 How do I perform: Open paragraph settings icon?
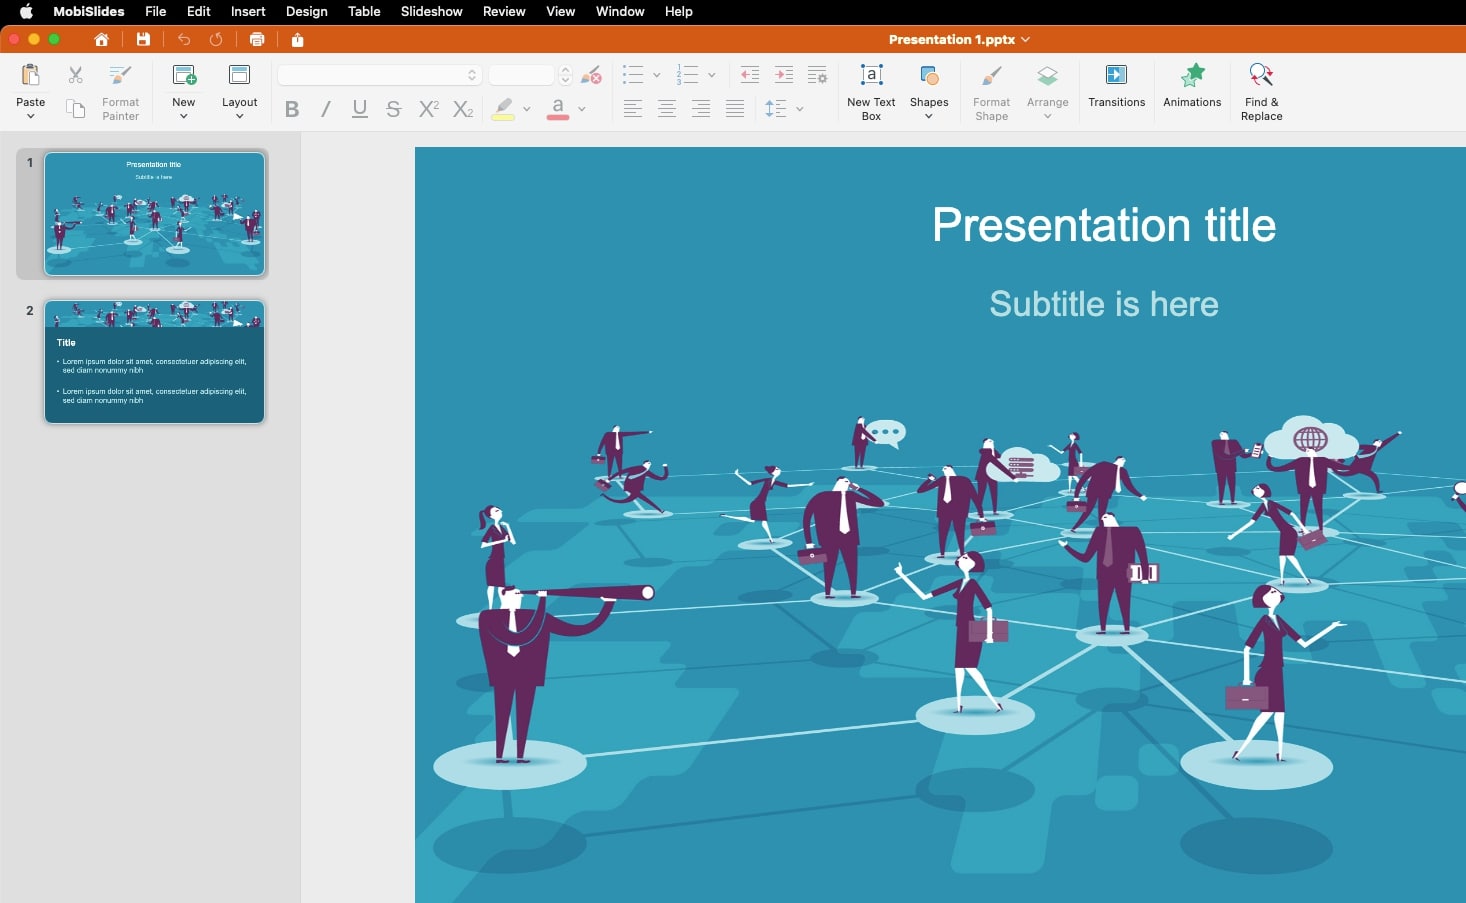(817, 75)
